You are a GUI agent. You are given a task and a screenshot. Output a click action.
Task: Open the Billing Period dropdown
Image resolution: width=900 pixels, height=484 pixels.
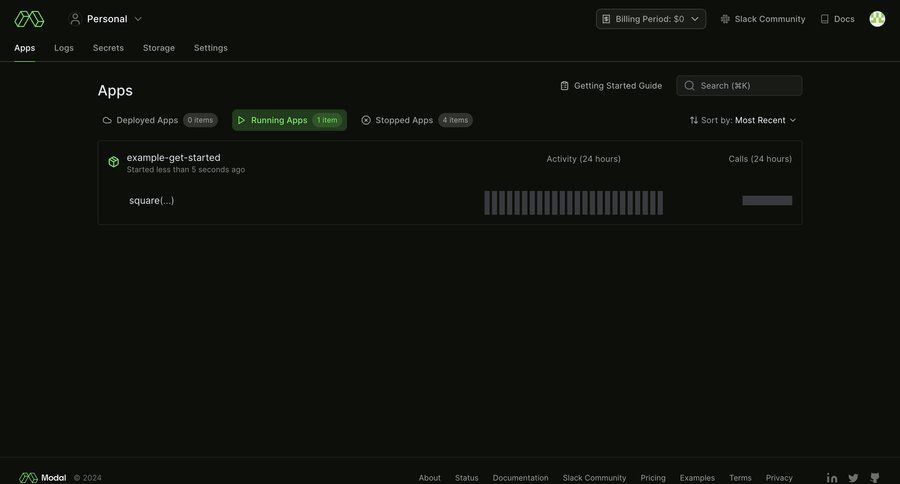(651, 19)
